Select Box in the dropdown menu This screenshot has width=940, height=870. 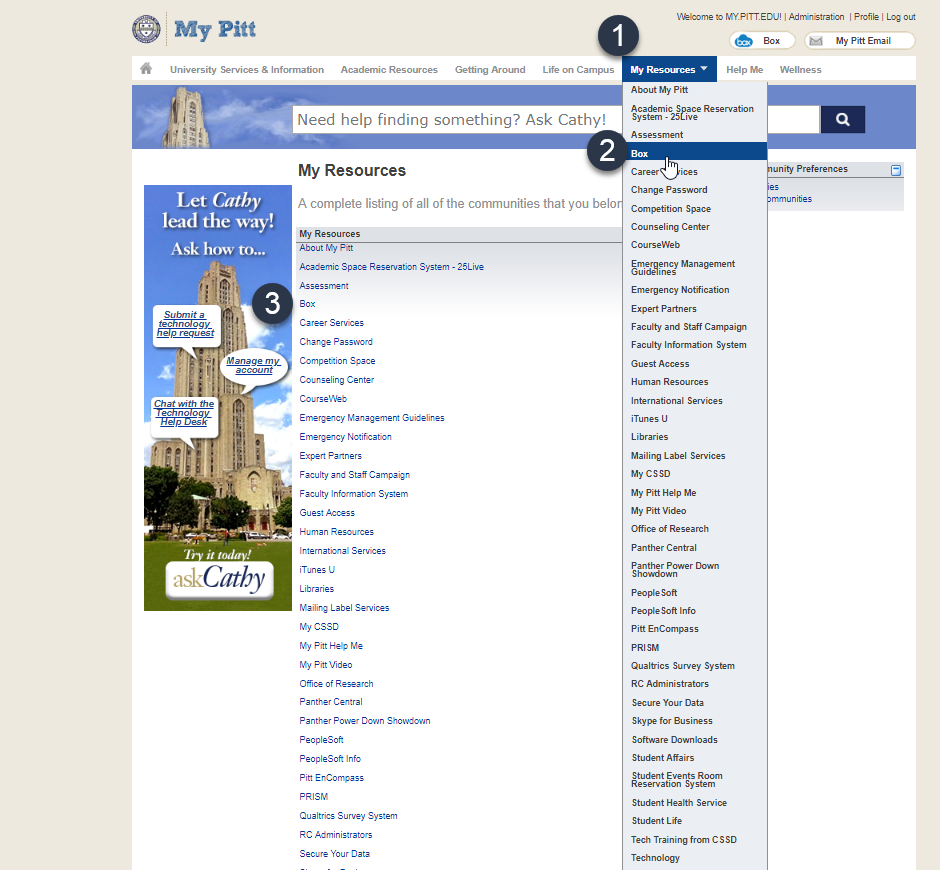point(695,153)
